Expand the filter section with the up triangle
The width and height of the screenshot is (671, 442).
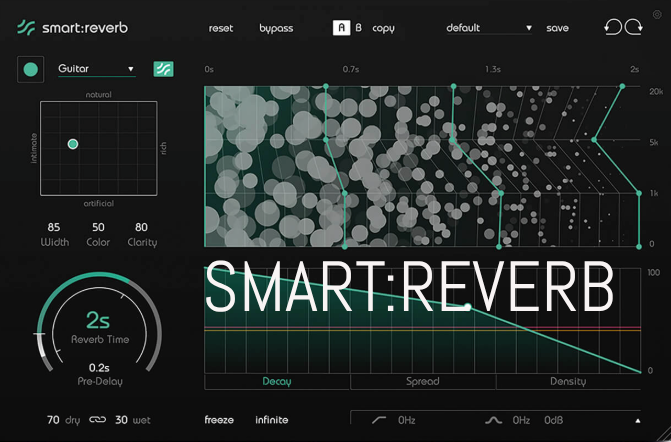pyautogui.click(x=638, y=421)
